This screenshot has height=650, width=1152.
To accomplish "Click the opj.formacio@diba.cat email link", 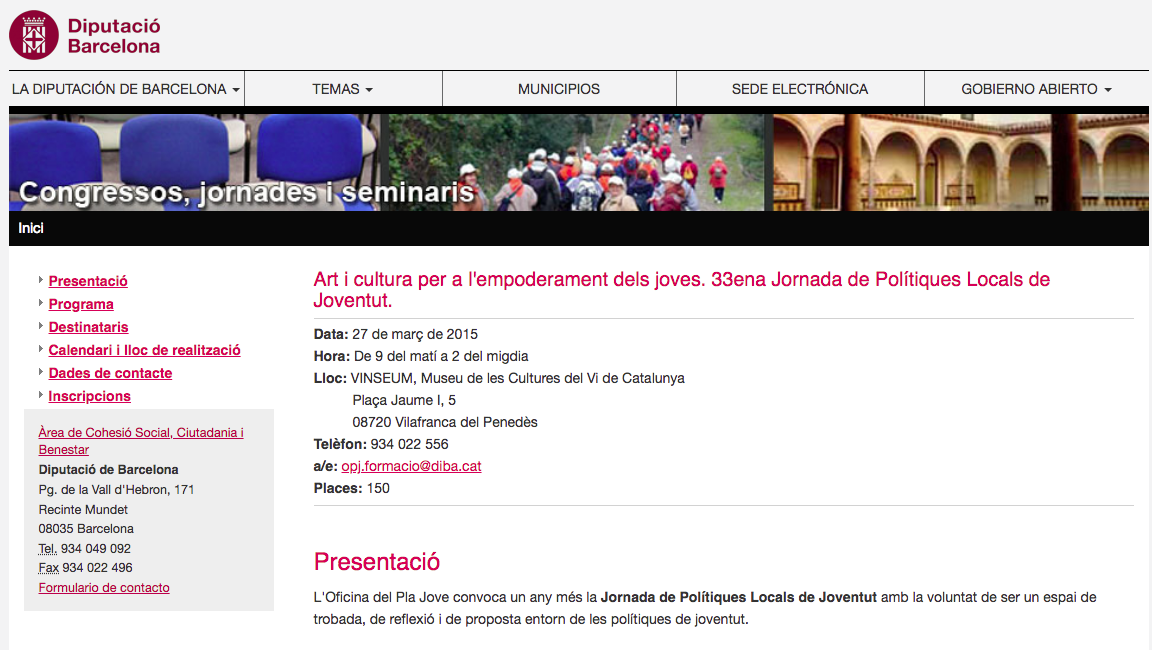I will [x=411, y=467].
